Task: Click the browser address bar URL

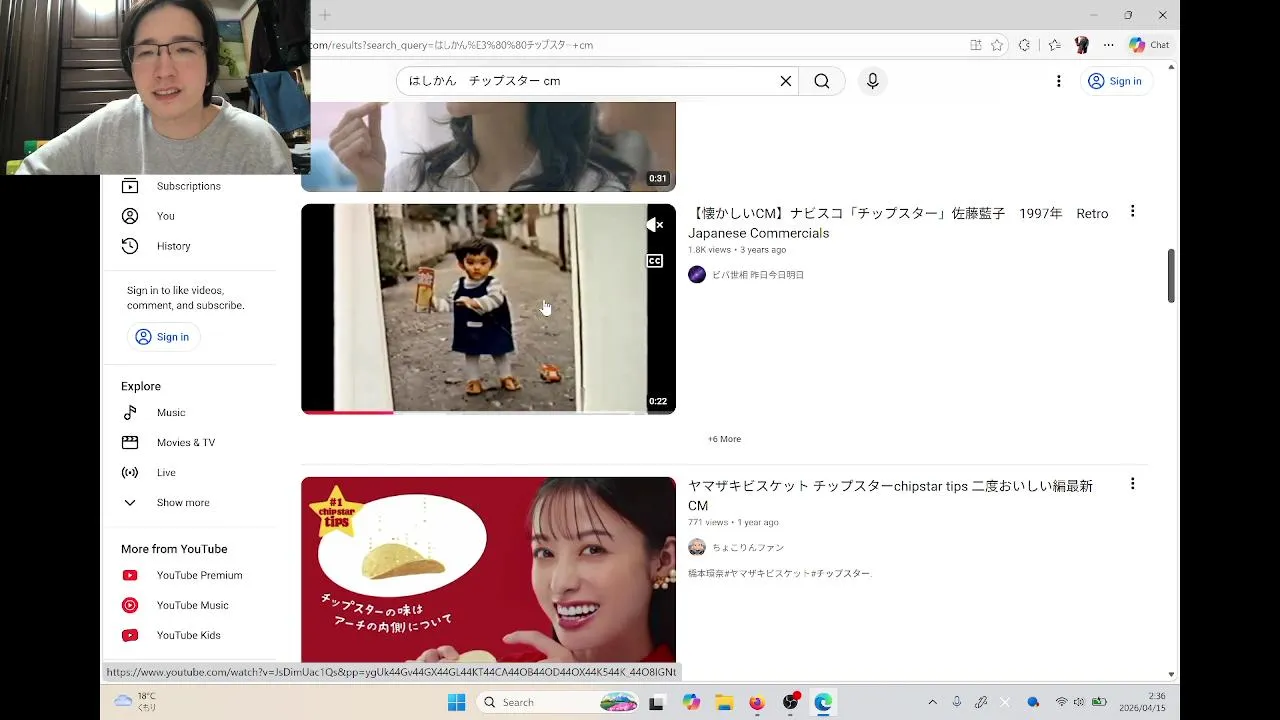Action: pos(451,45)
